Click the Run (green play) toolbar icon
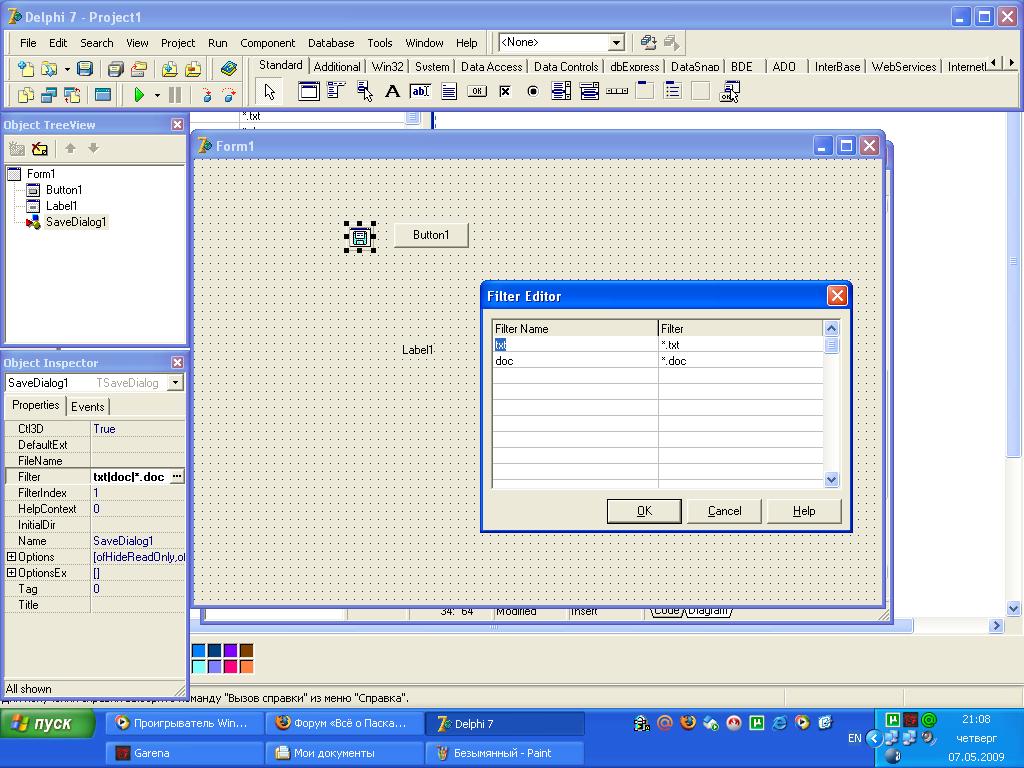Viewport: 1024px width, 768px height. tap(139, 95)
